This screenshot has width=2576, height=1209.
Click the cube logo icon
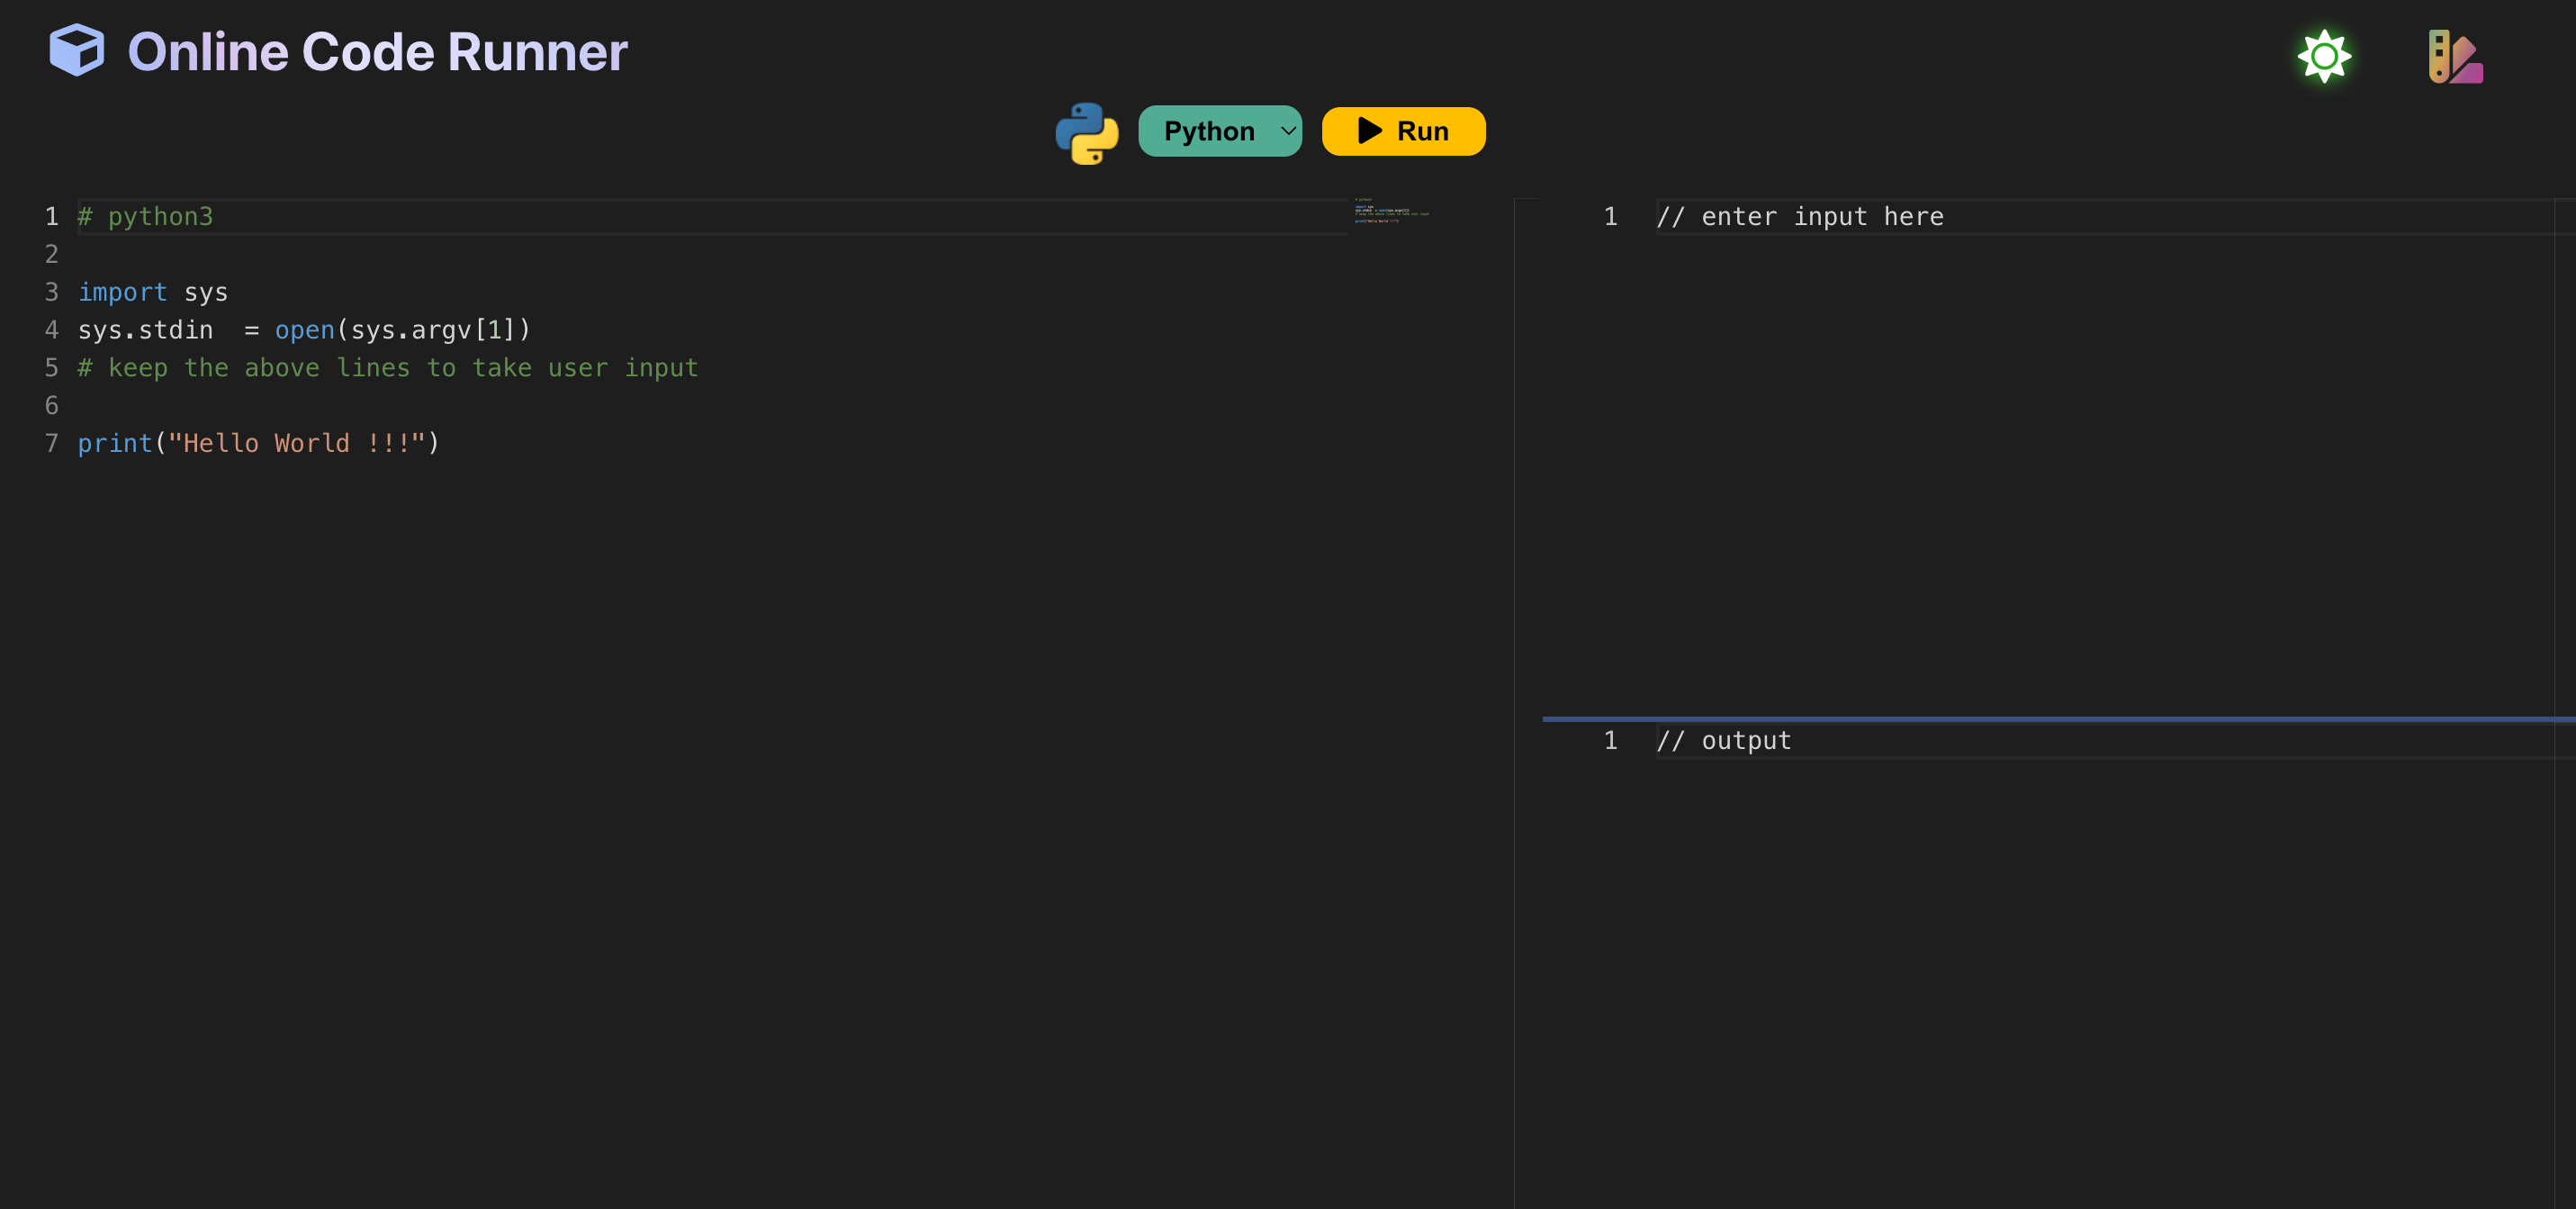(76, 50)
